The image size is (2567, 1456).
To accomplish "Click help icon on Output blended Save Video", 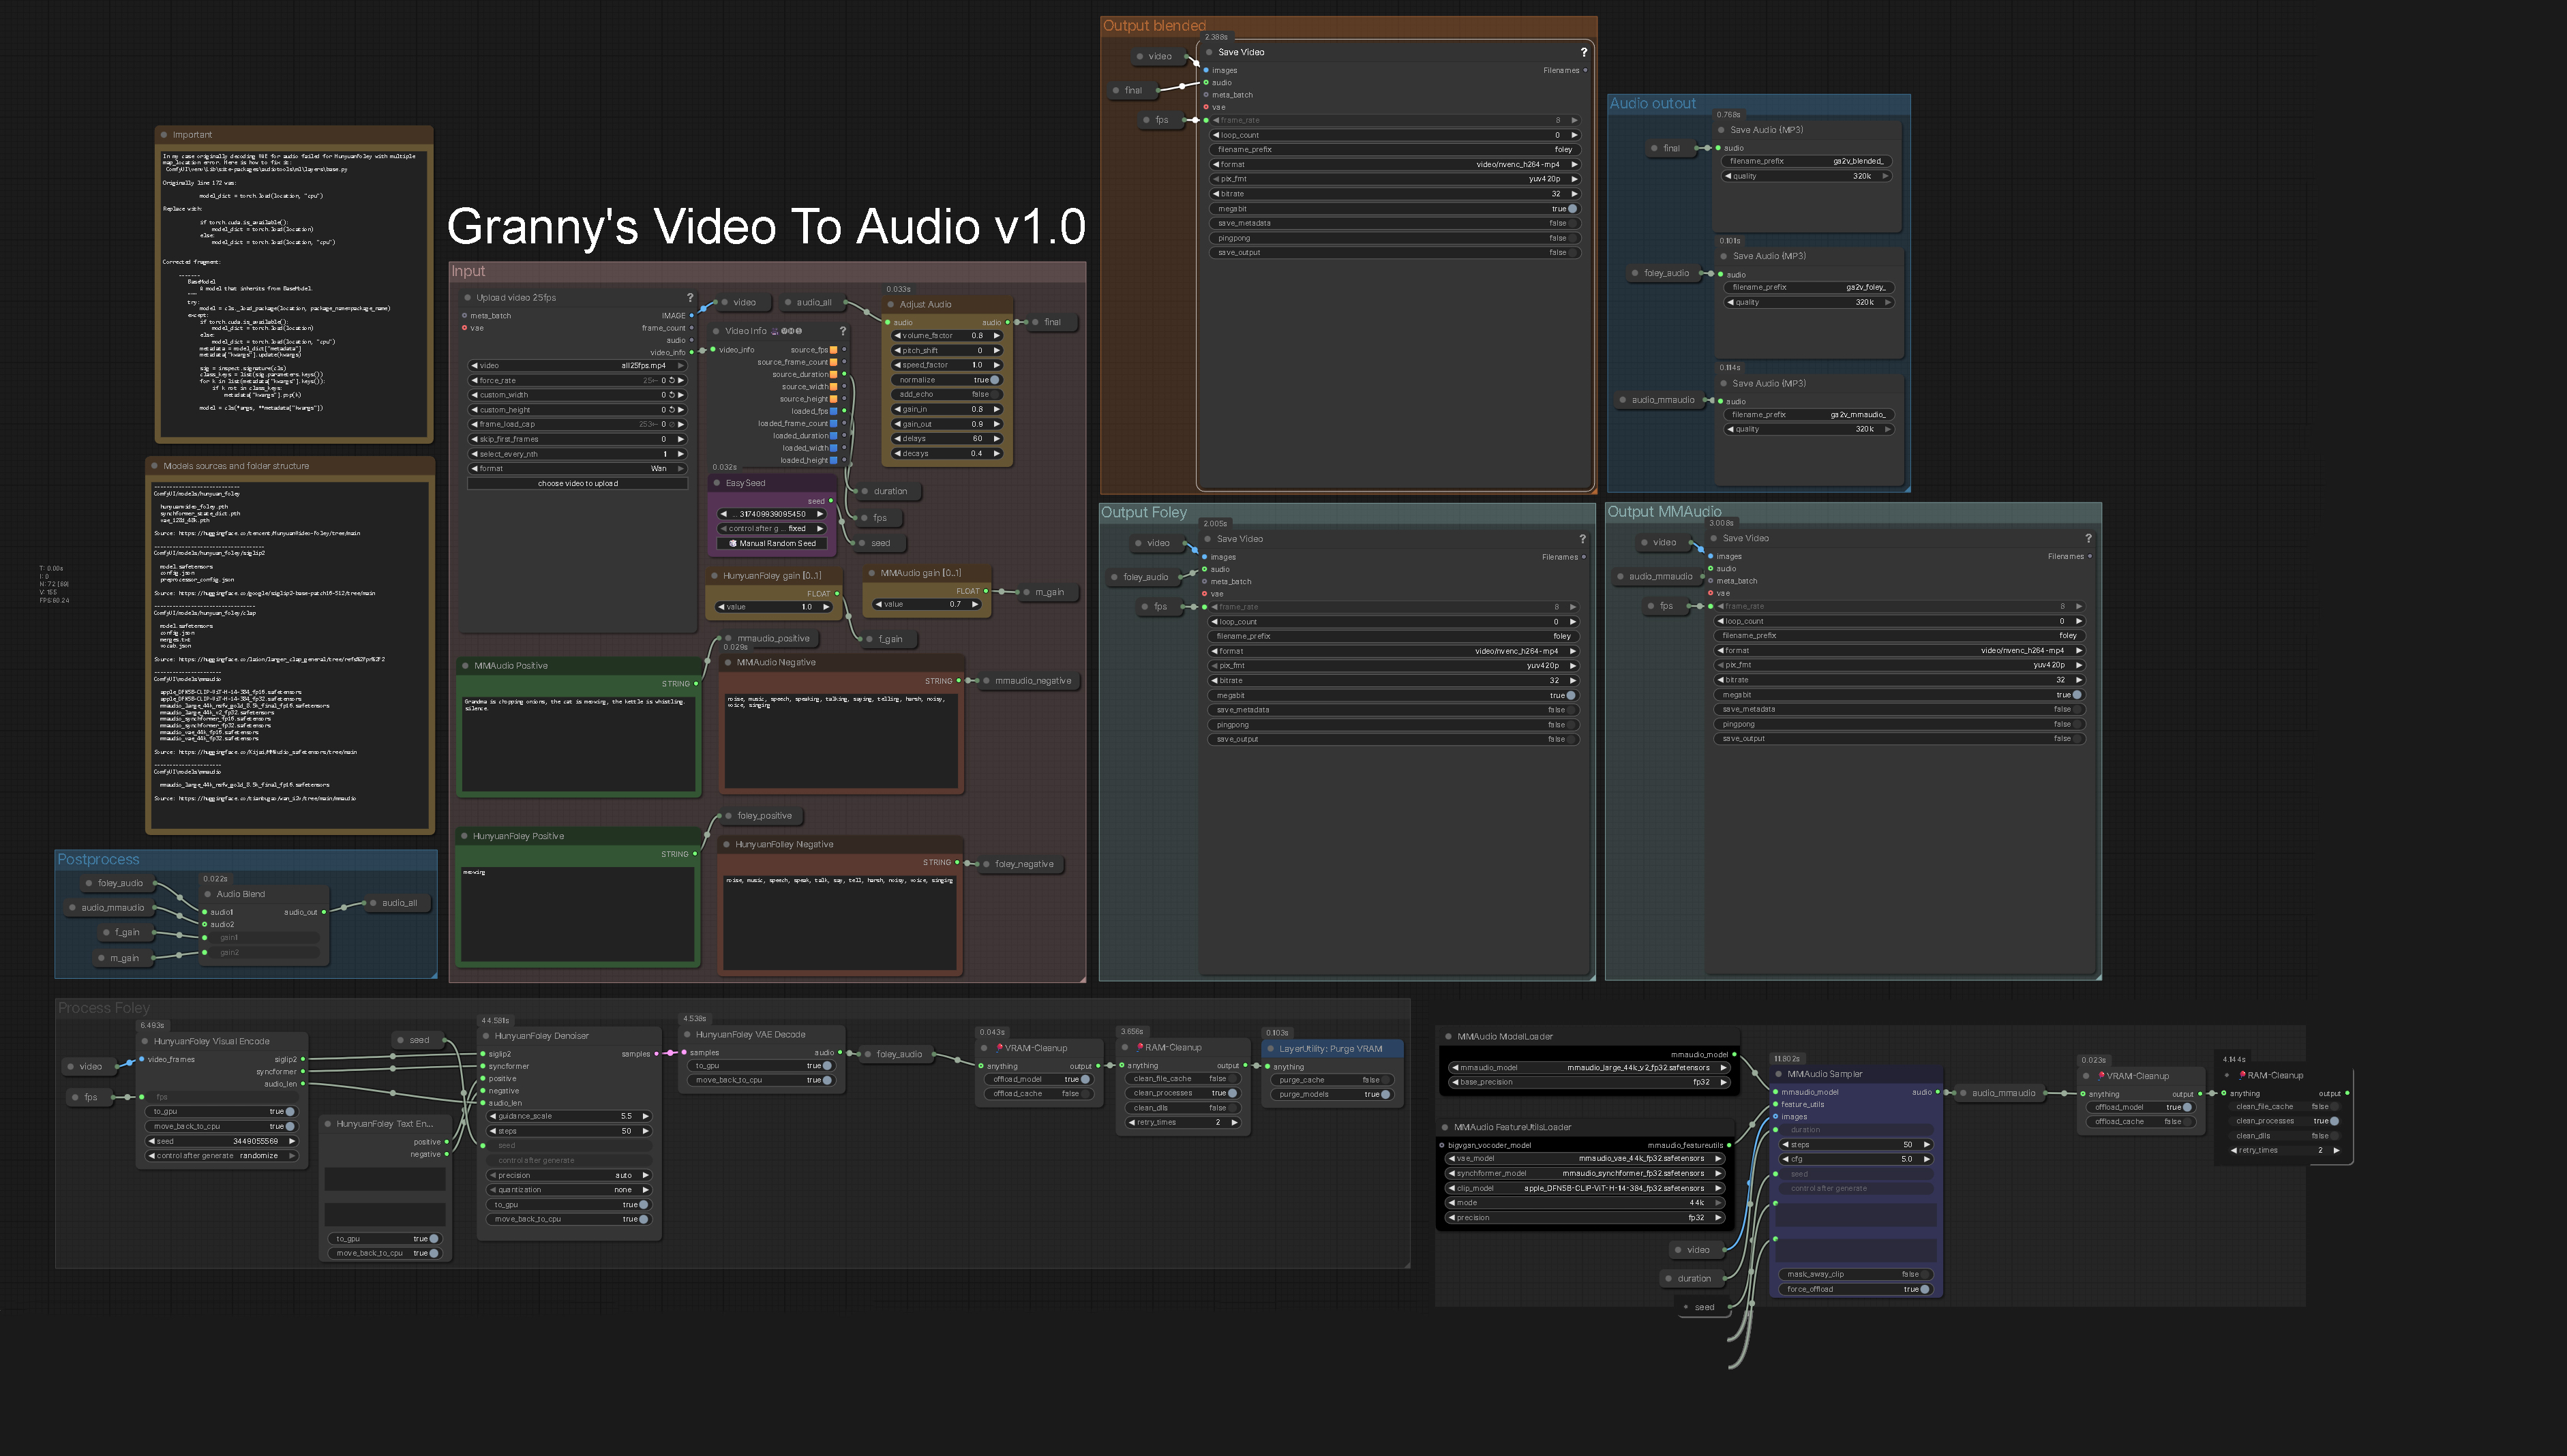I will 1583,52.
